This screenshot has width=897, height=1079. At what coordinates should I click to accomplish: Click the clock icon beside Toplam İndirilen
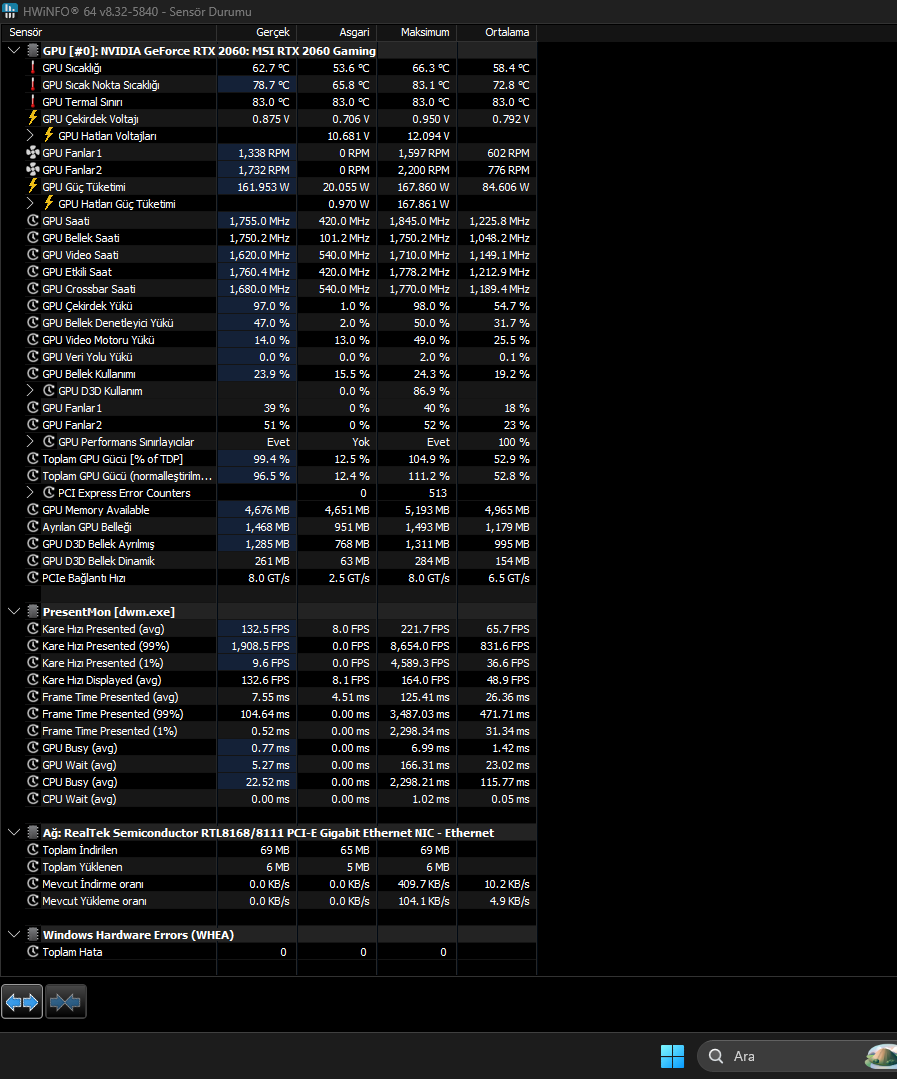point(32,849)
